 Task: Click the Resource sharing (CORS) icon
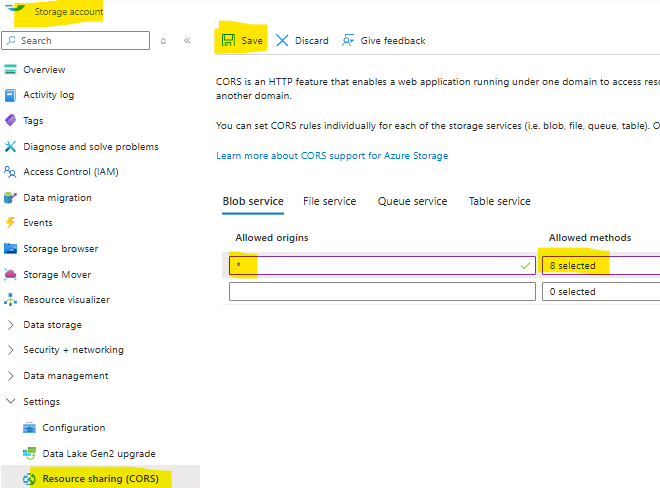pos(29,479)
